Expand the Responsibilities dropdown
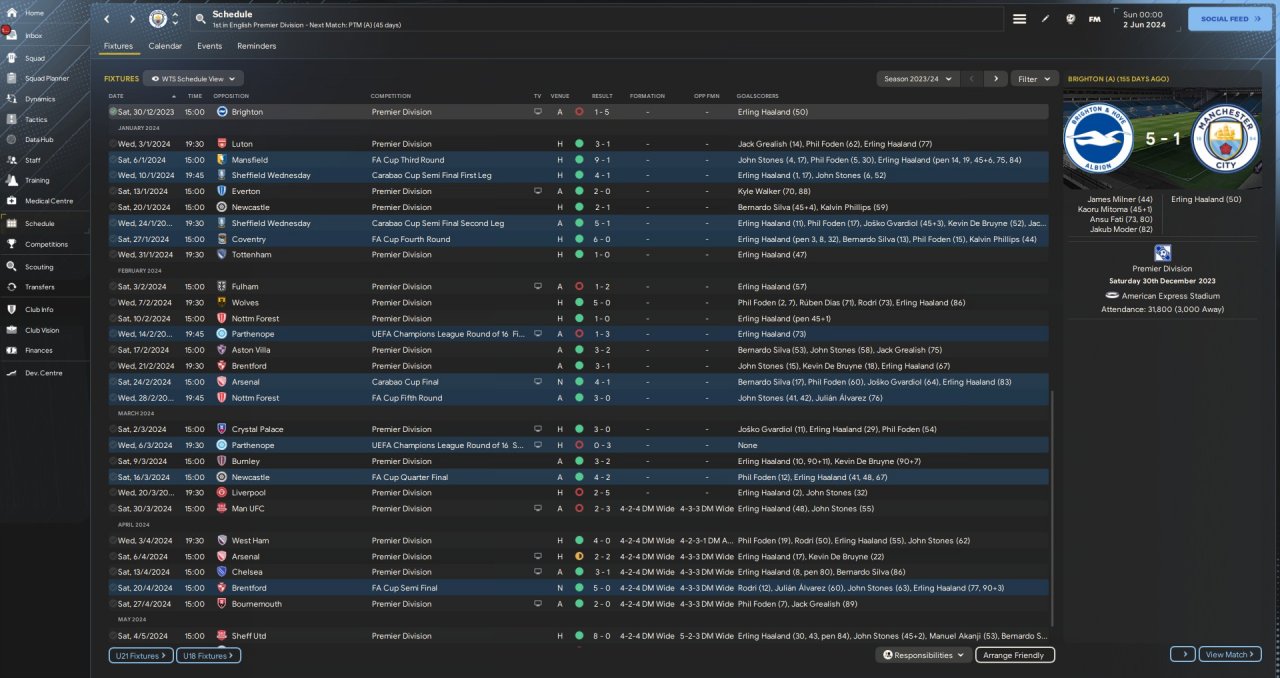 coord(923,655)
